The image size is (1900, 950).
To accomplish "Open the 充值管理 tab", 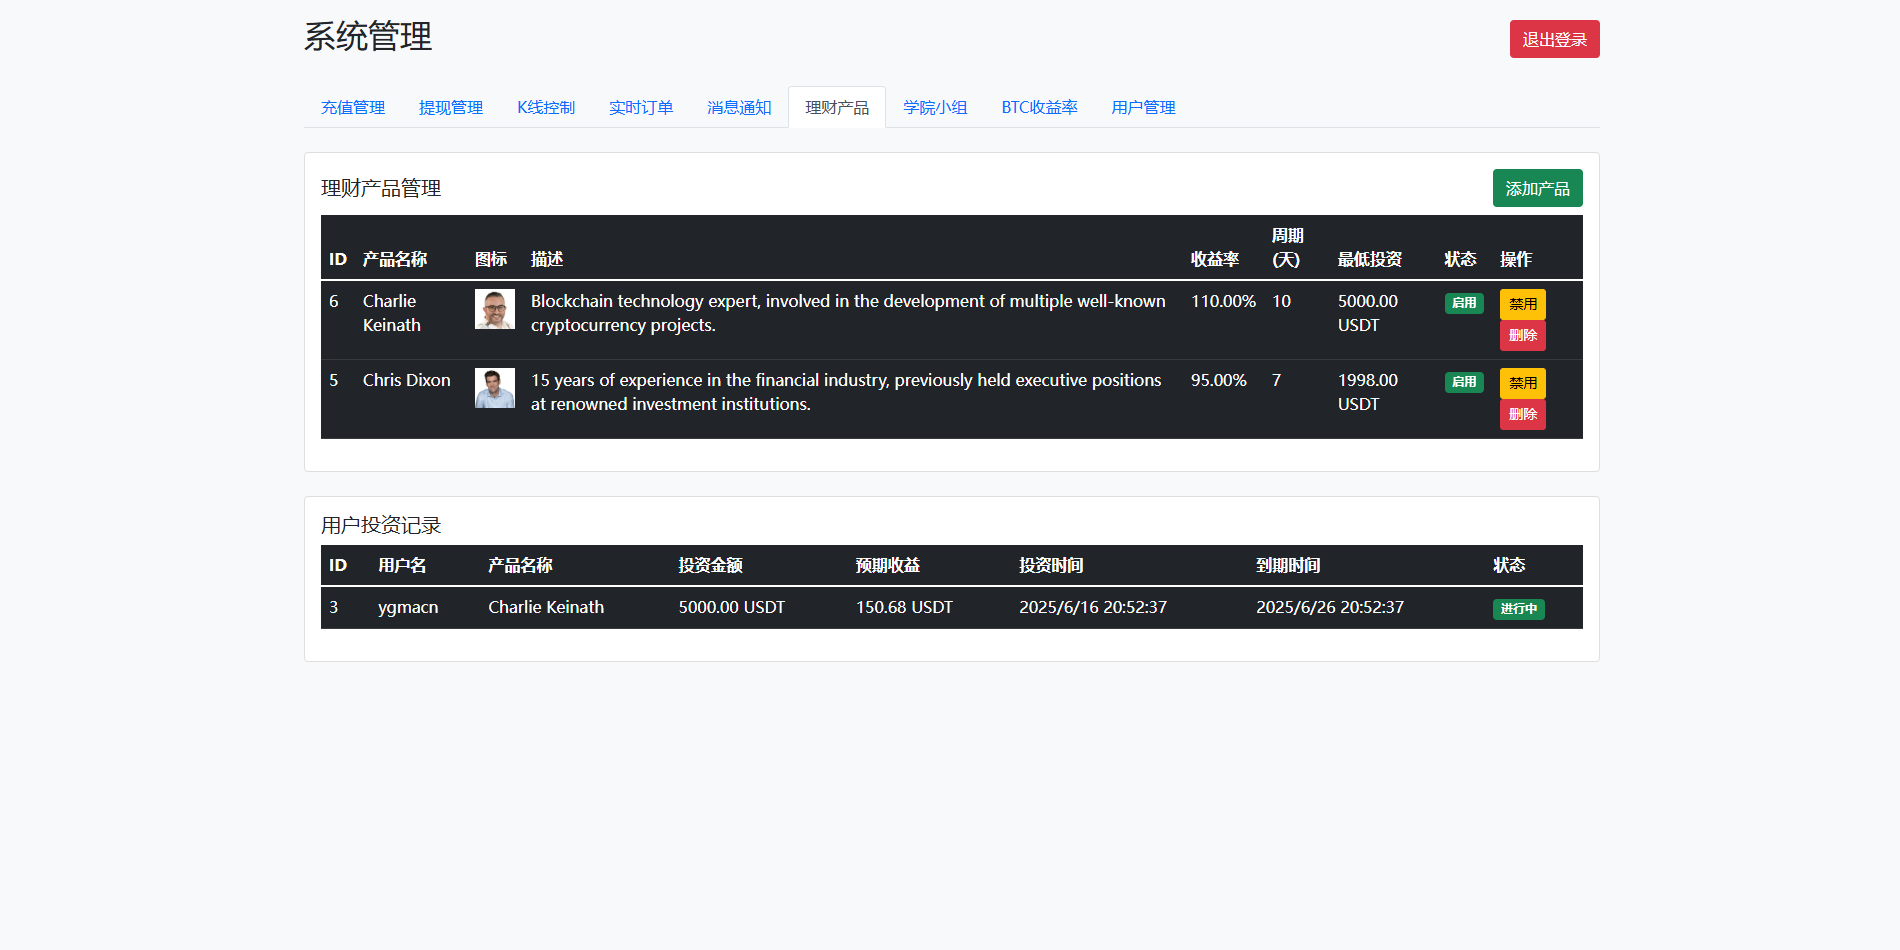I will pyautogui.click(x=353, y=107).
